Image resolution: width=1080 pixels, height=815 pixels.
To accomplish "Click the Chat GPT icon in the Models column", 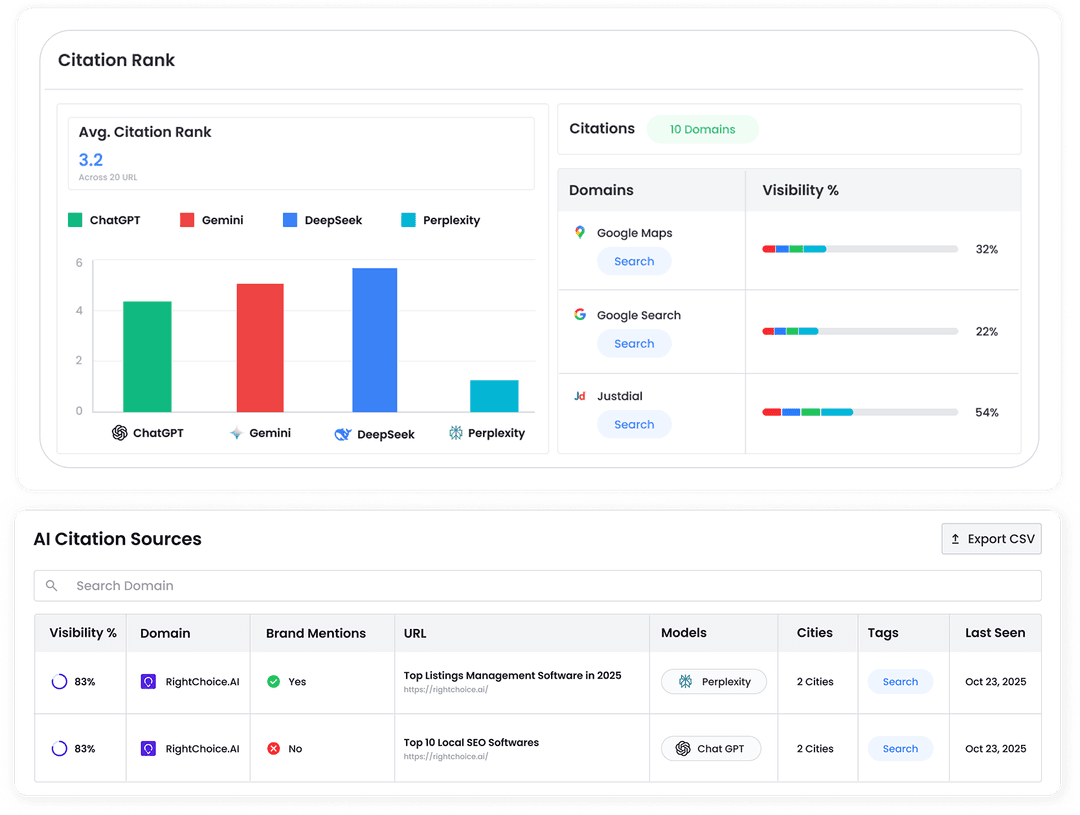I will tap(683, 748).
